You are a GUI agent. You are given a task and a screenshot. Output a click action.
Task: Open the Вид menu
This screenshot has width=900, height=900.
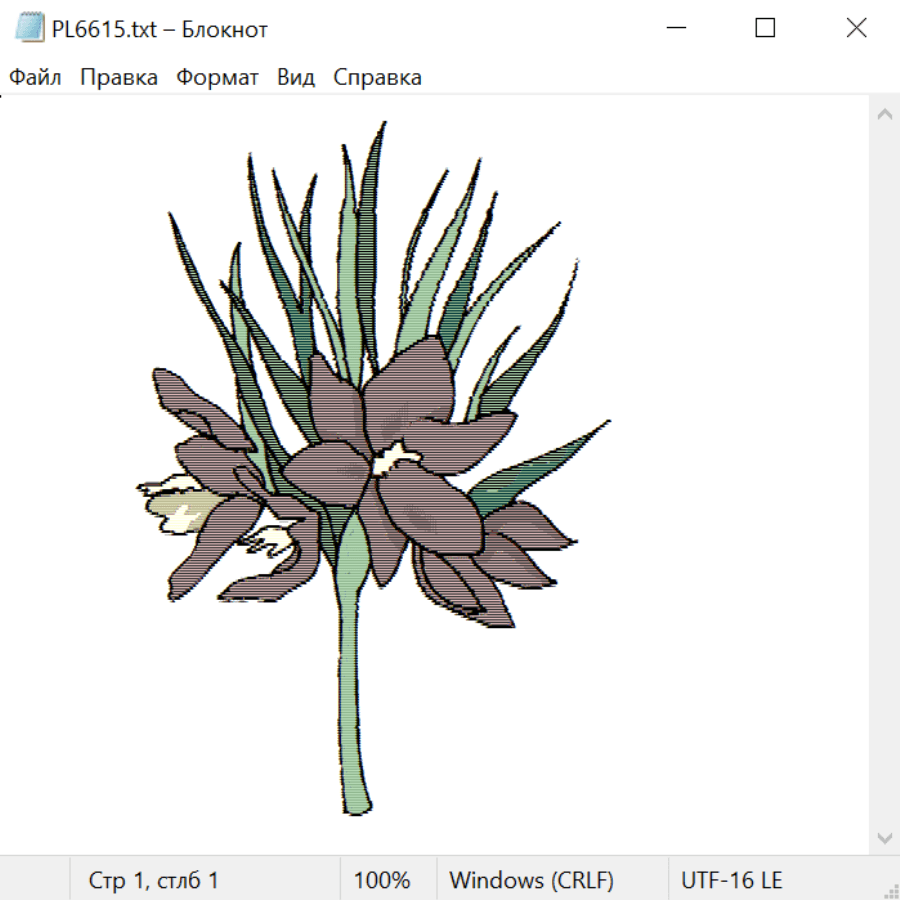(x=296, y=78)
